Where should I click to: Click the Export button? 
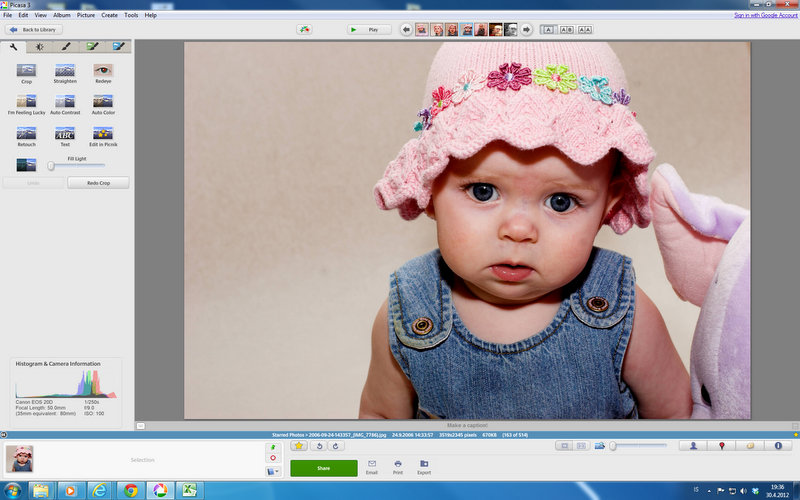424,467
